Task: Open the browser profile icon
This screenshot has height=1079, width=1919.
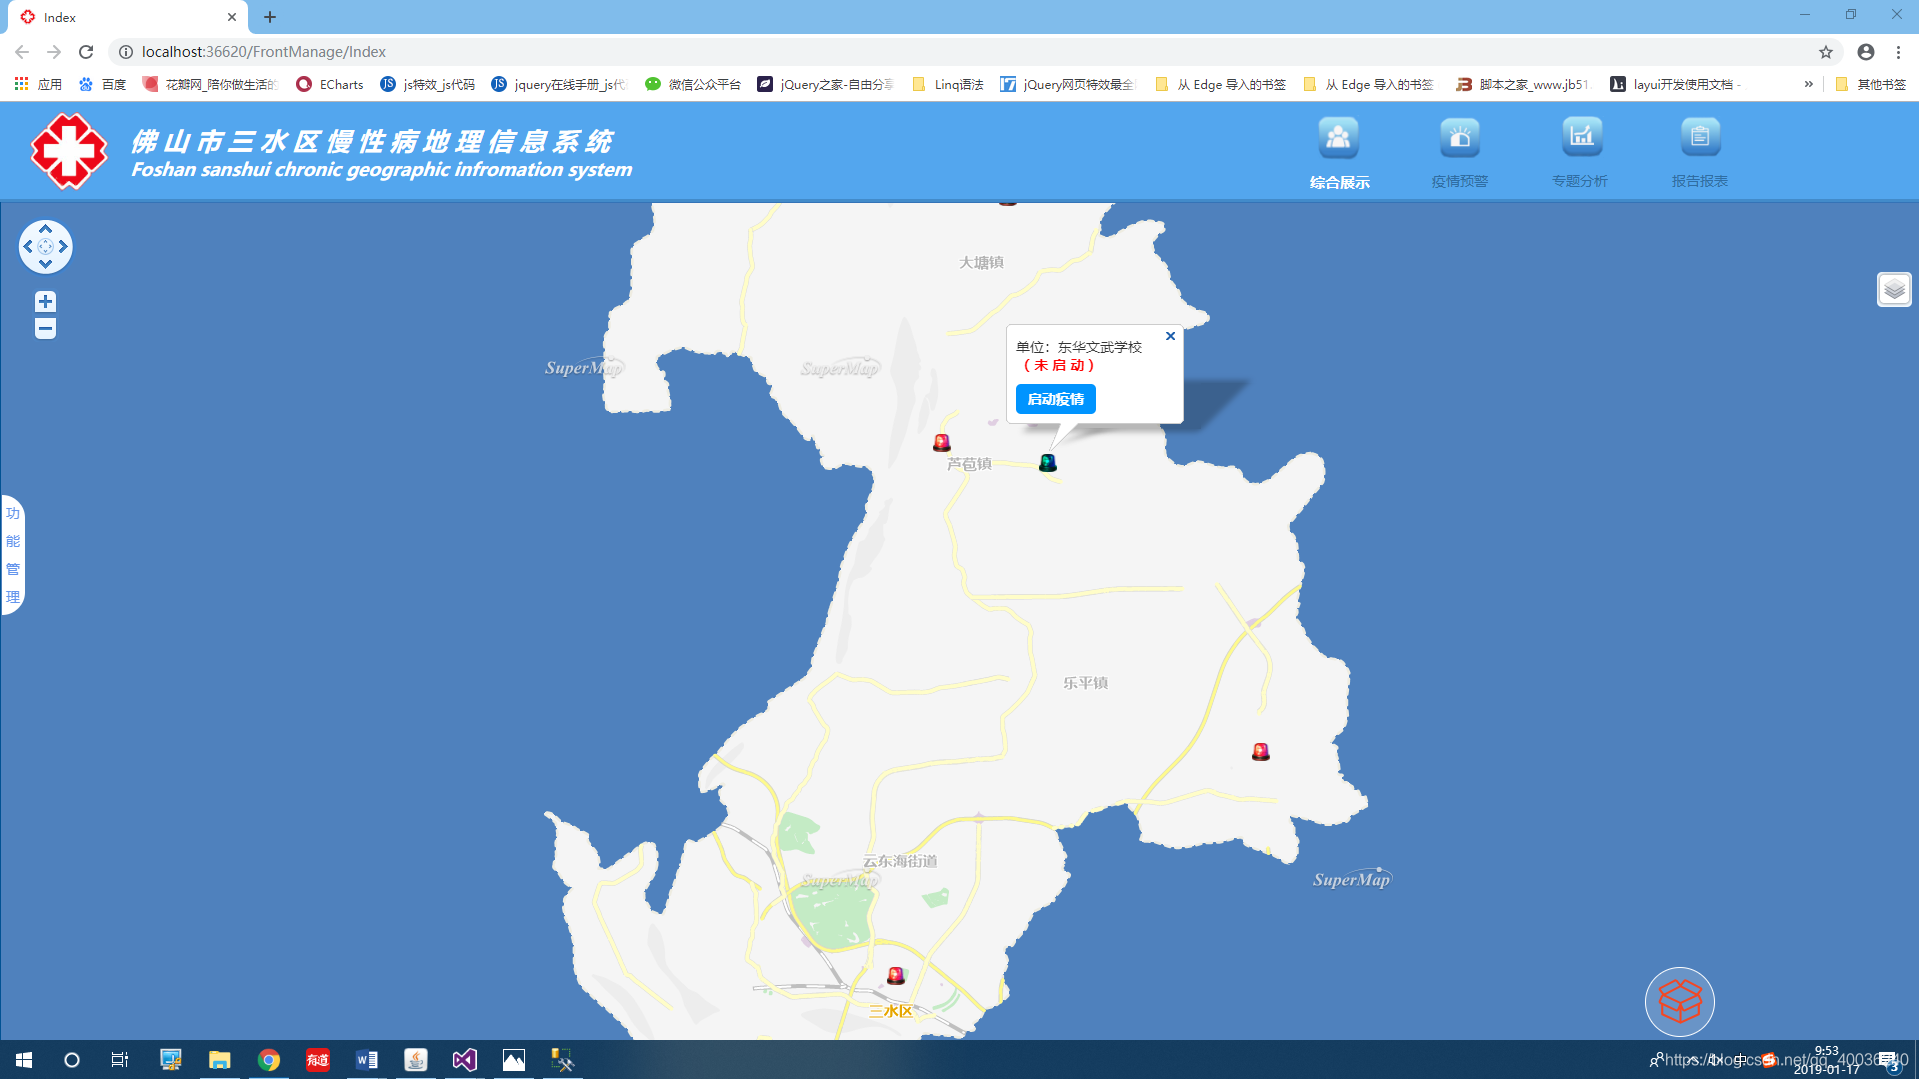Action: tap(1866, 52)
